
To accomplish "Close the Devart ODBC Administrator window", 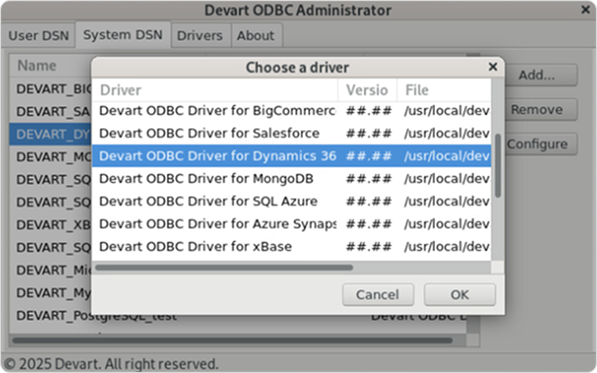I will [x=586, y=10].
